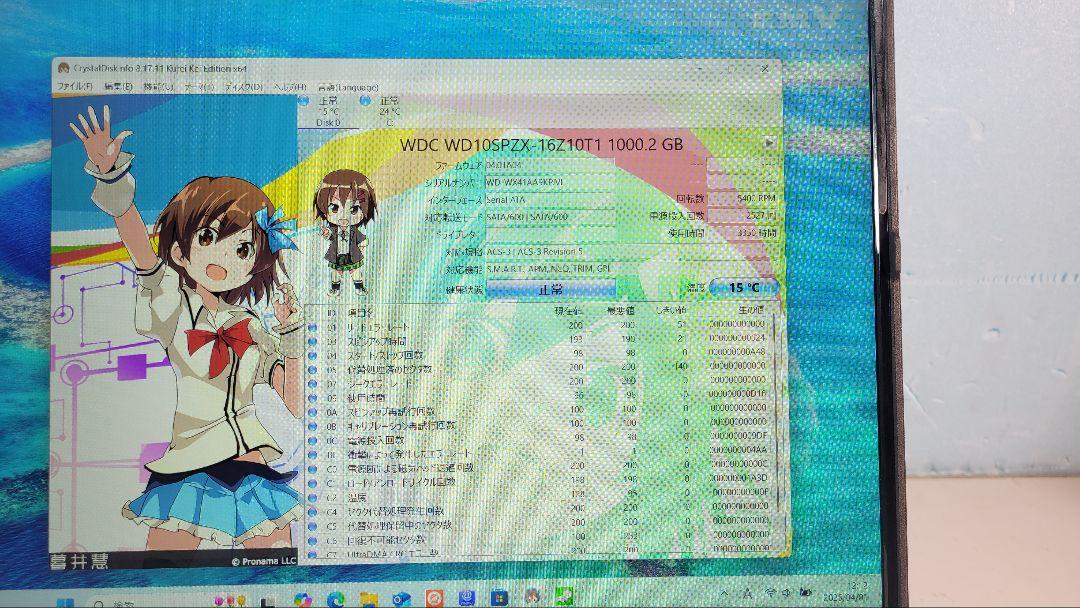Open the 機能(U) menu

158,87
